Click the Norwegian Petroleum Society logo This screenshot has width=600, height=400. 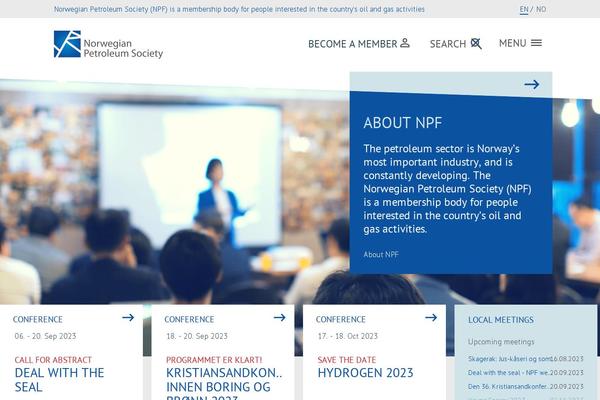point(108,44)
